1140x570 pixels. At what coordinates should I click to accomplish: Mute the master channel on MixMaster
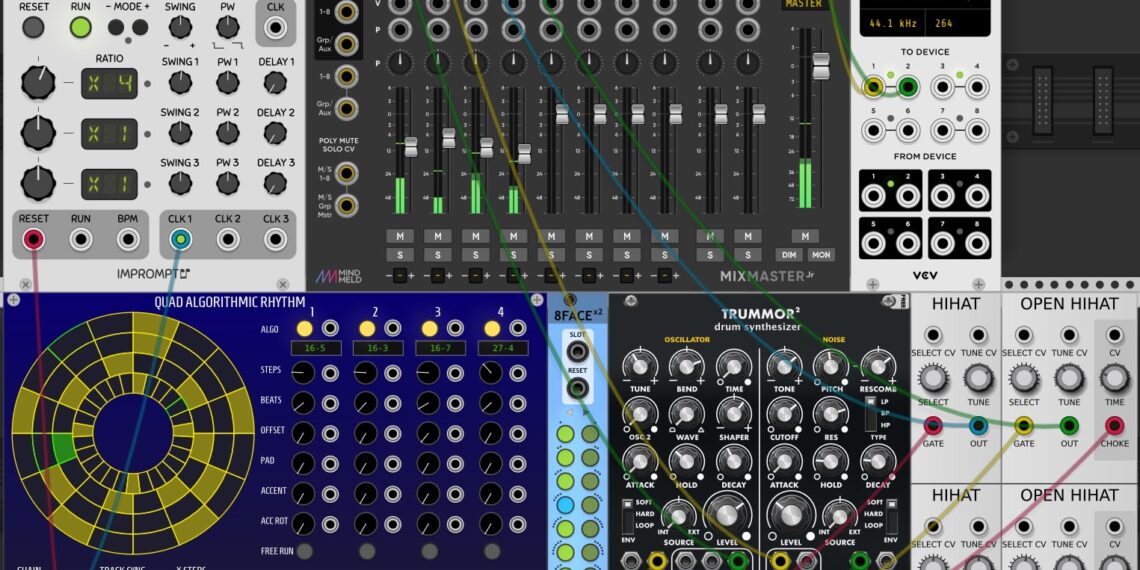point(804,236)
